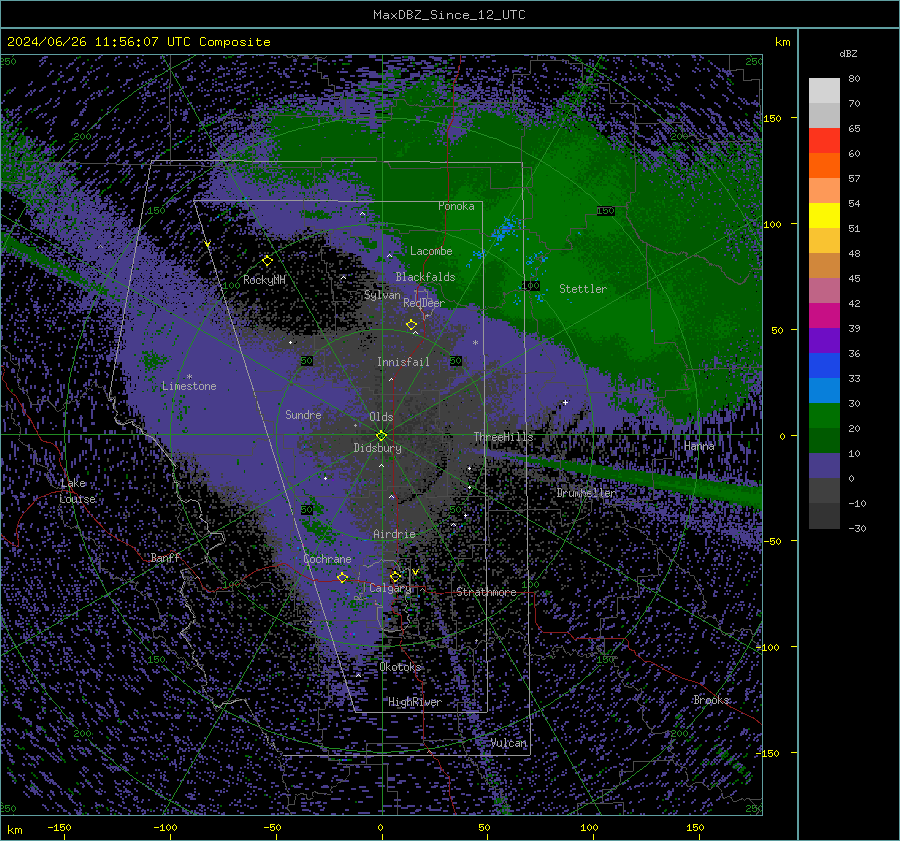Select the orange 60 dBZ legend color
This screenshot has width=900, height=841.
(824, 165)
